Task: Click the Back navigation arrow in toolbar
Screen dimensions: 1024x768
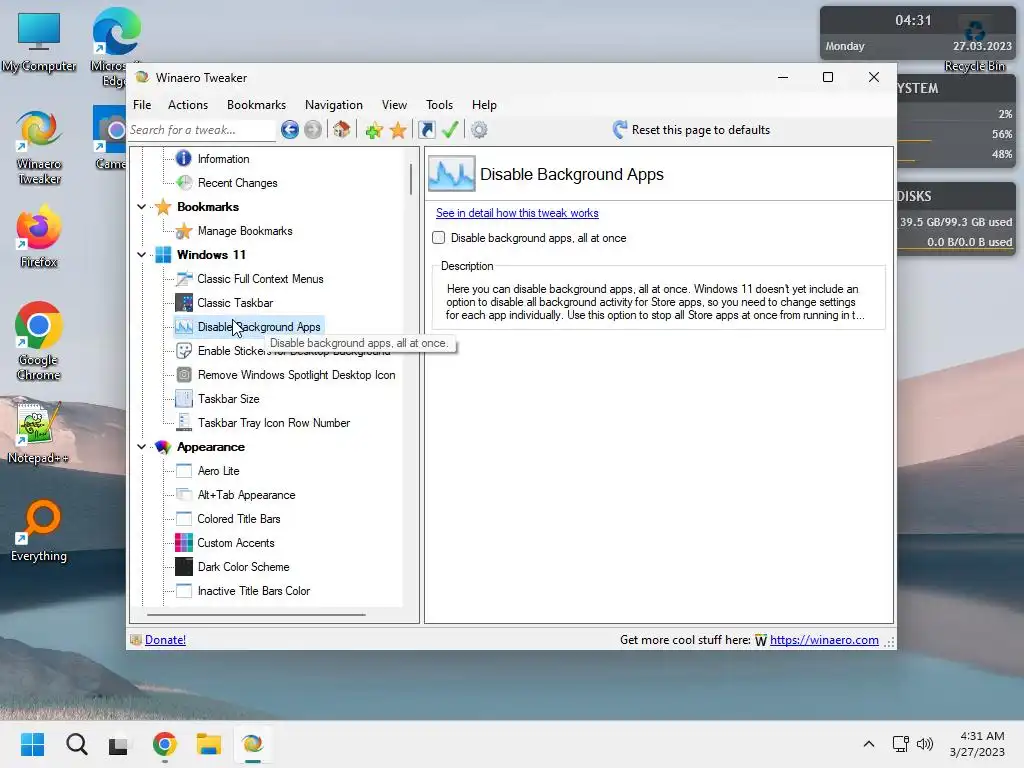Action: coord(290,130)
